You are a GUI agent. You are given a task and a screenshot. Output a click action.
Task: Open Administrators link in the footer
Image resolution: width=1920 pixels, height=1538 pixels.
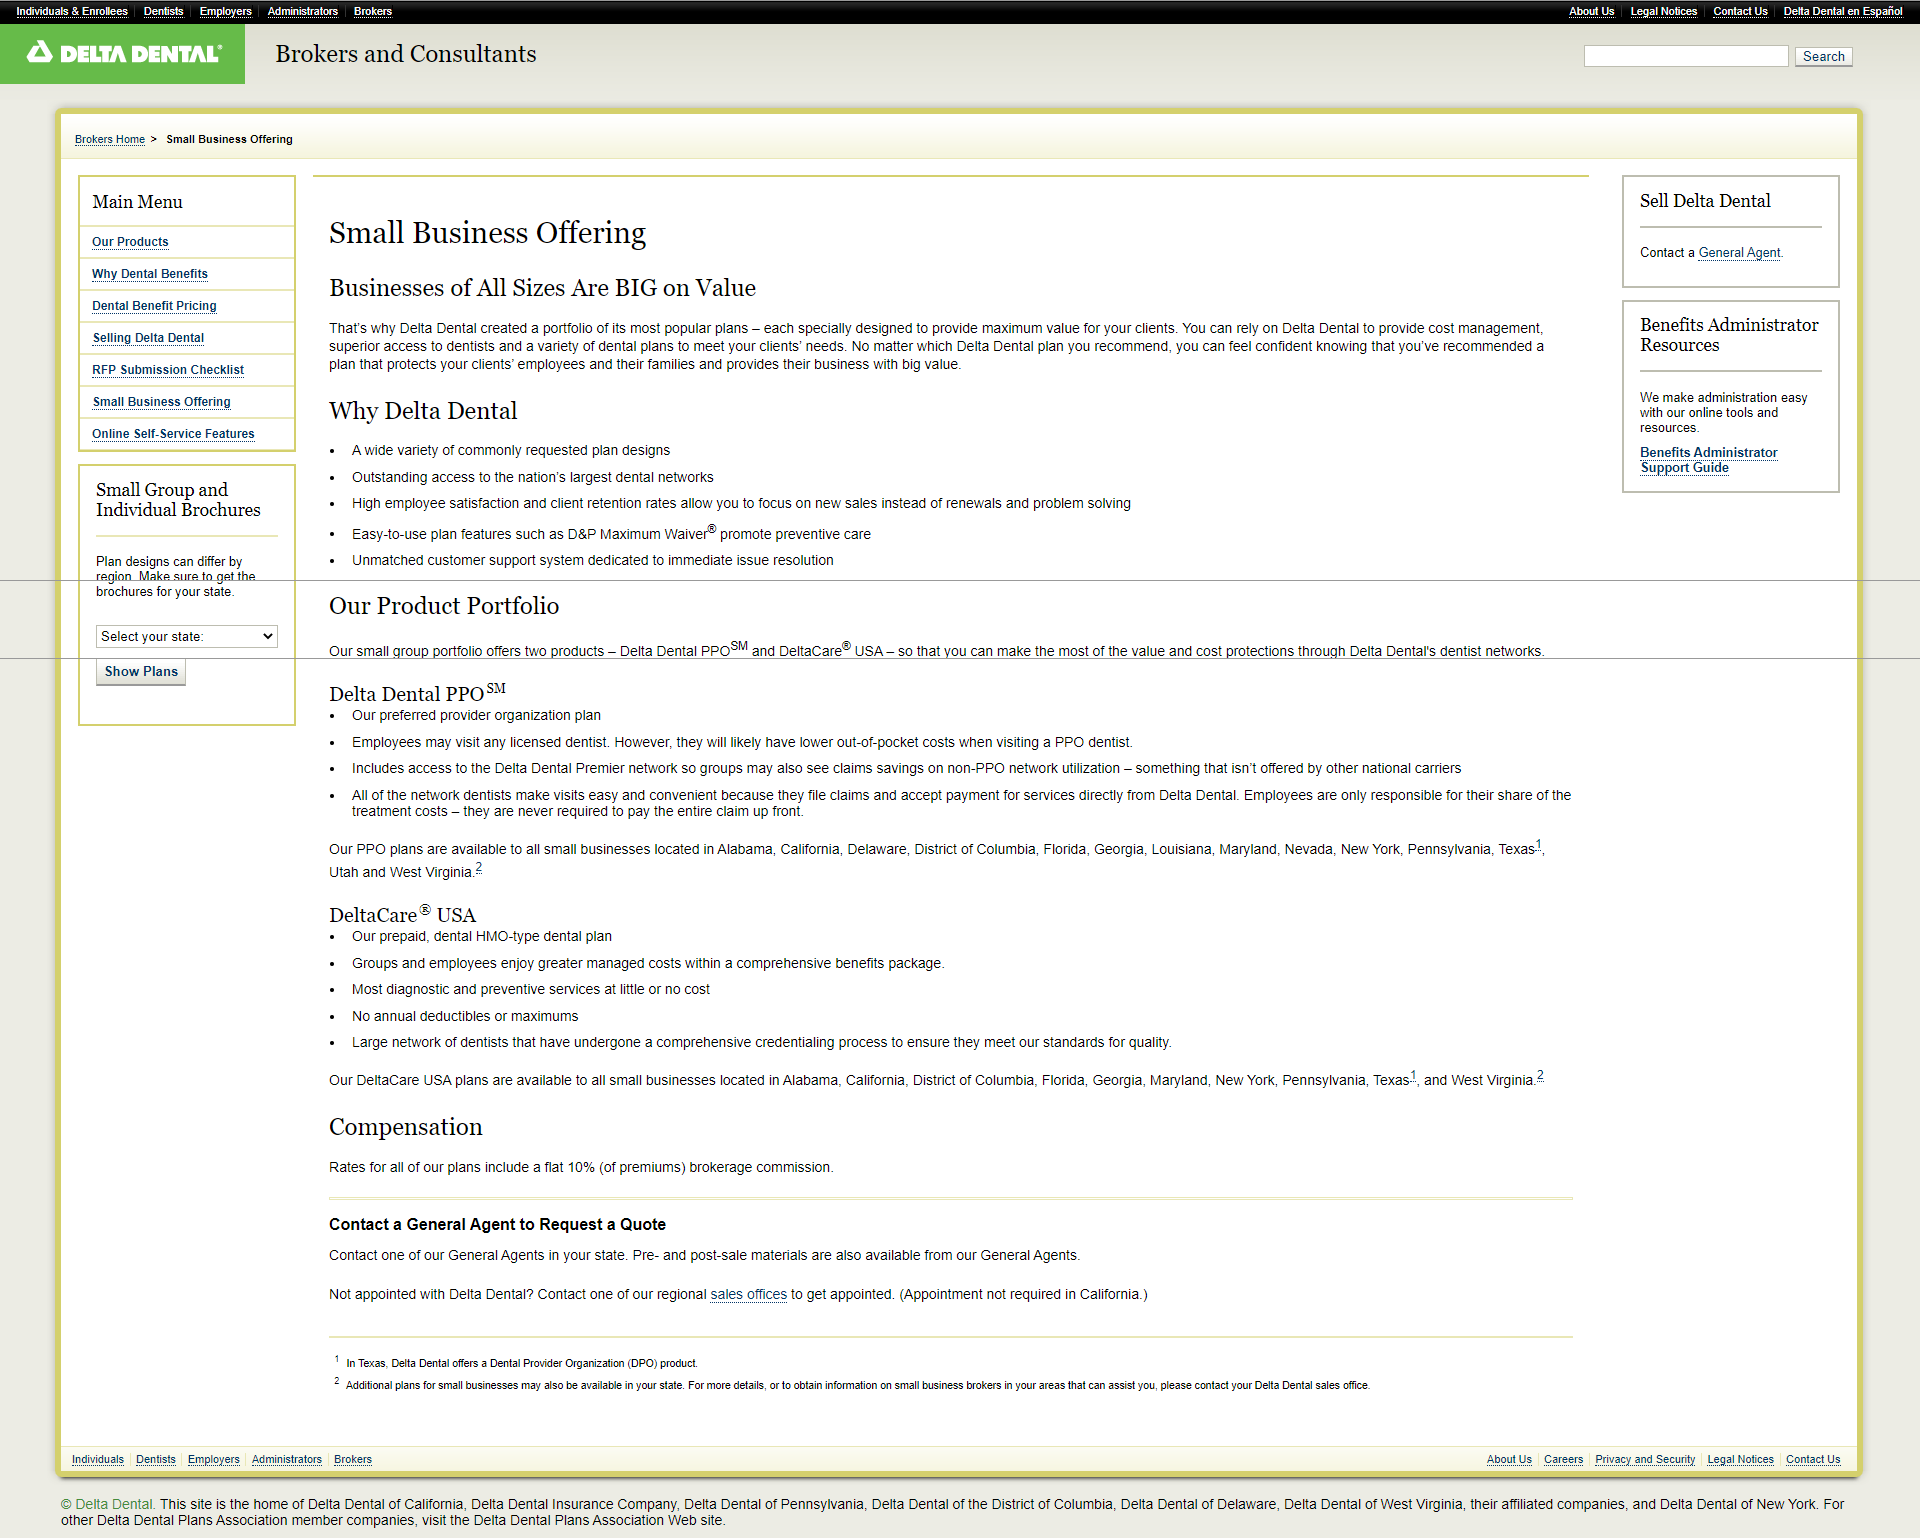tap(287, 1460)
